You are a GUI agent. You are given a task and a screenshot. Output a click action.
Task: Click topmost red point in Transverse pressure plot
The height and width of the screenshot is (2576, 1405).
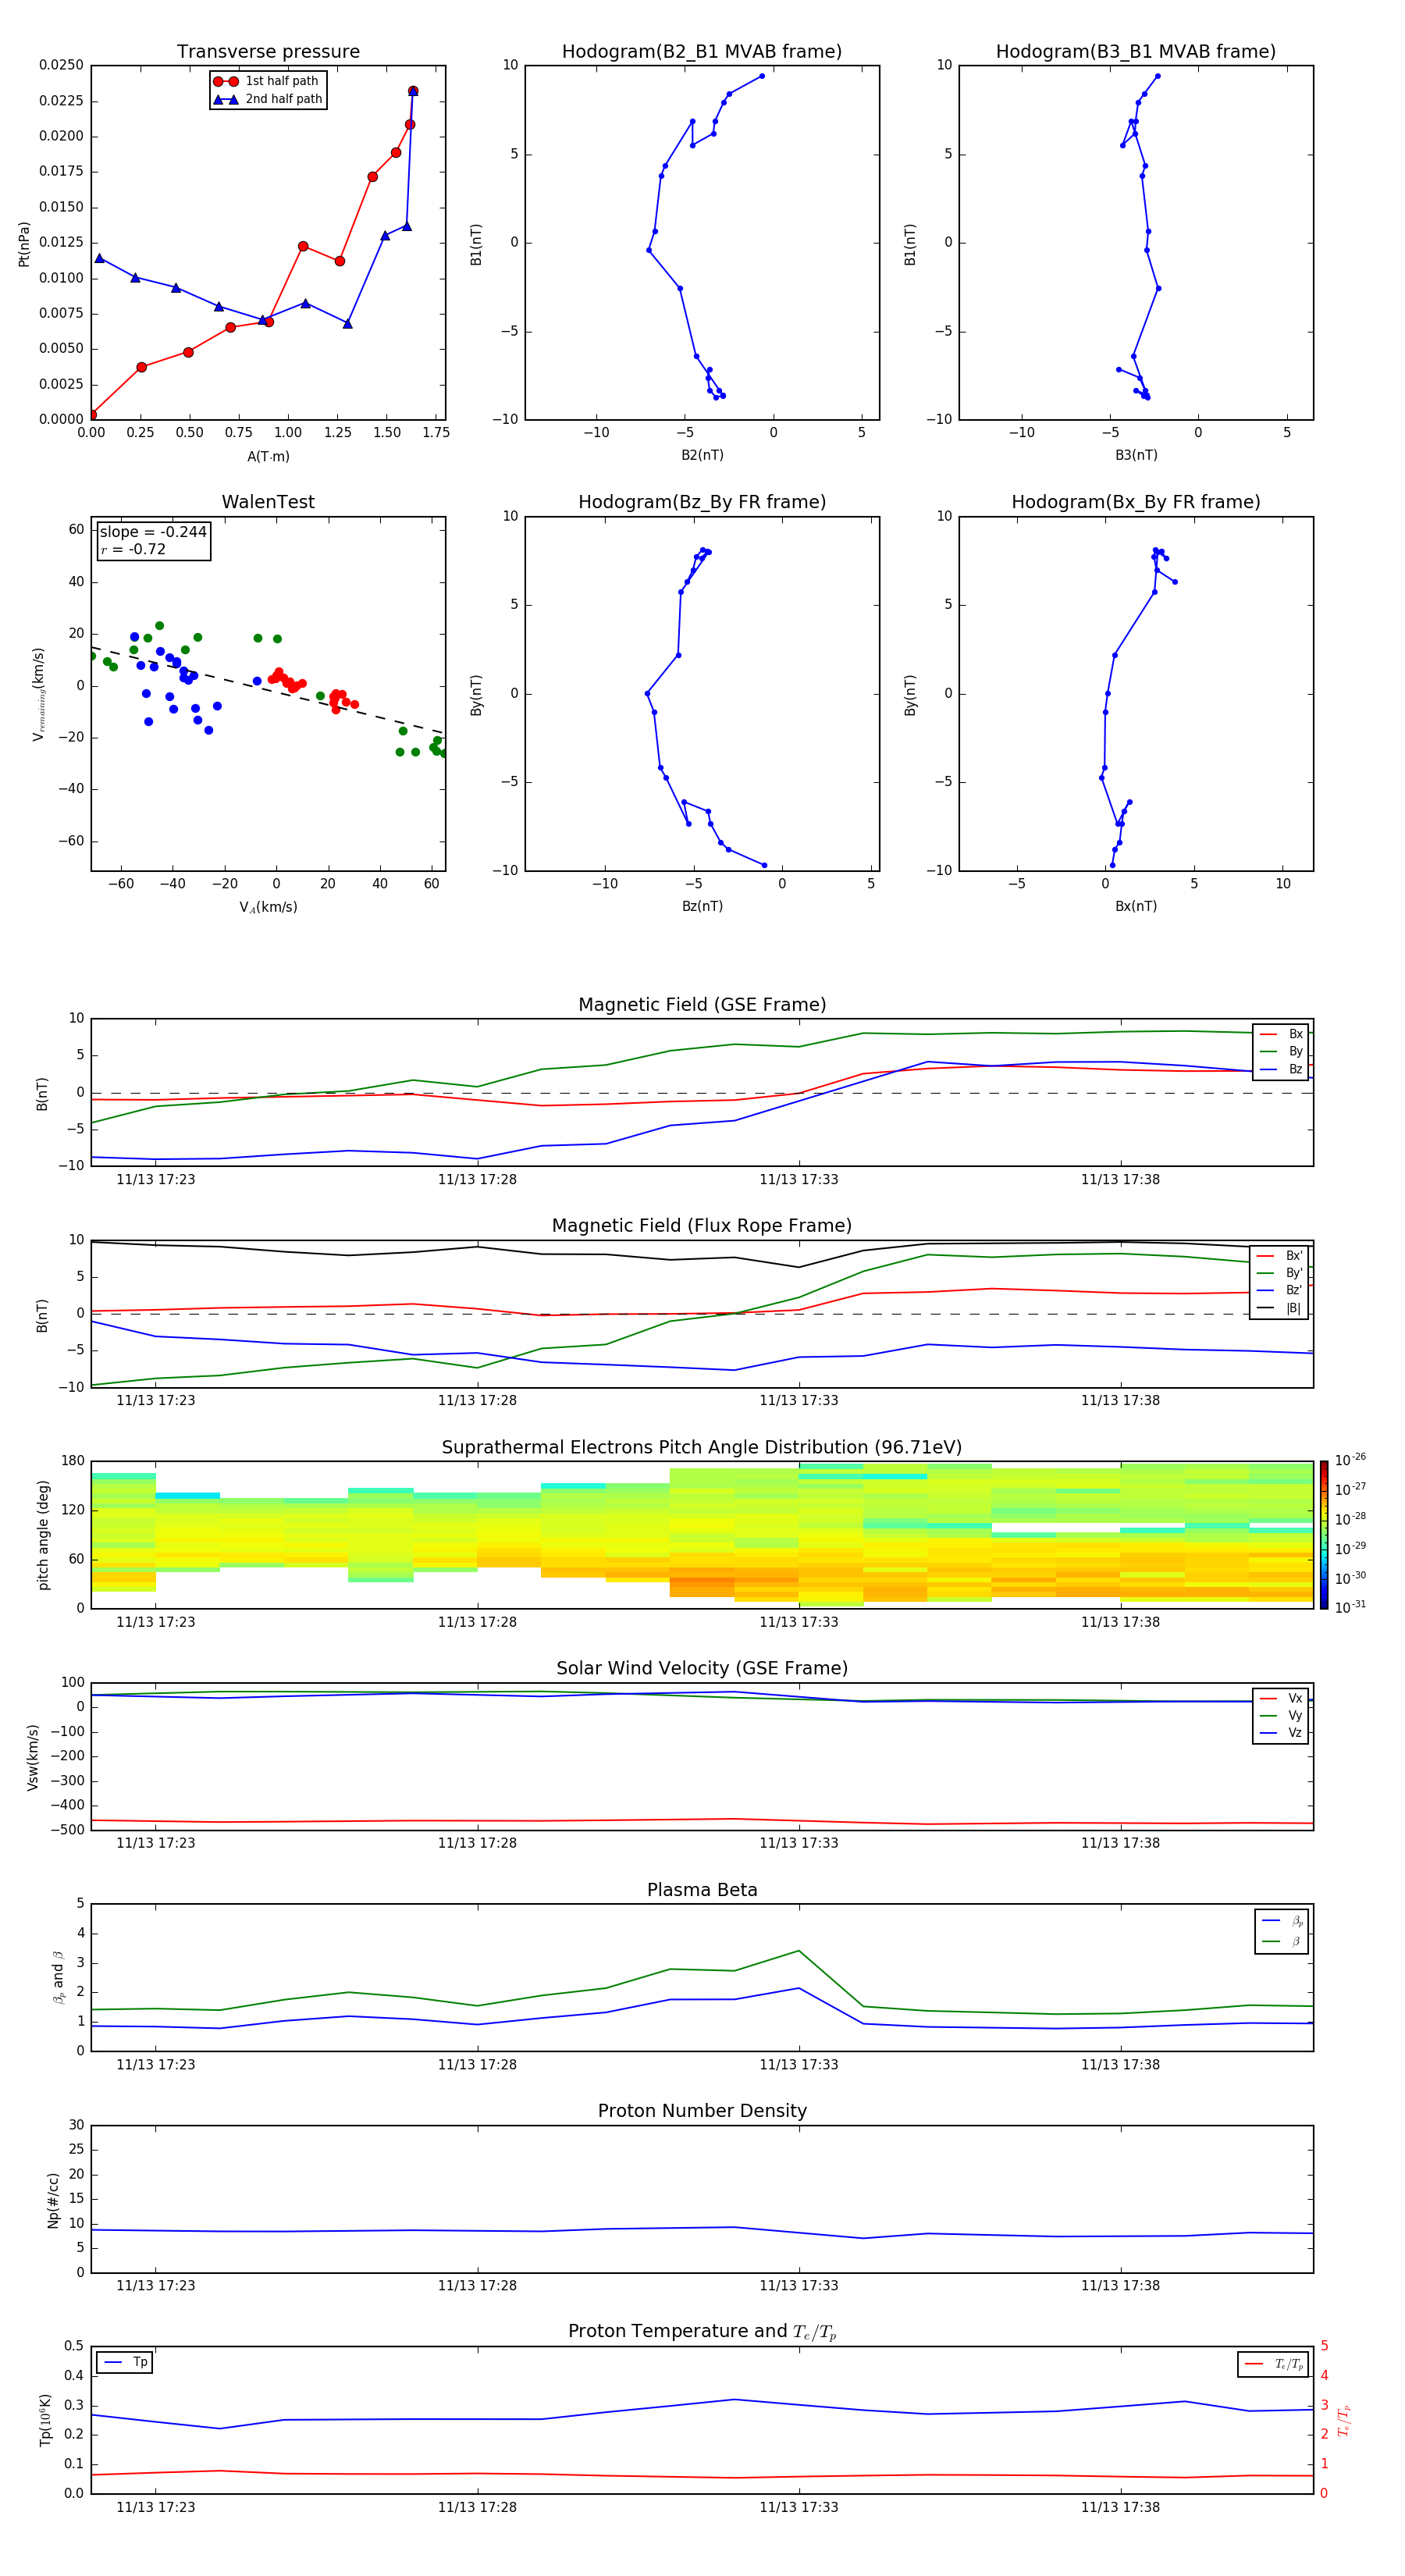(x=413, y=91)
